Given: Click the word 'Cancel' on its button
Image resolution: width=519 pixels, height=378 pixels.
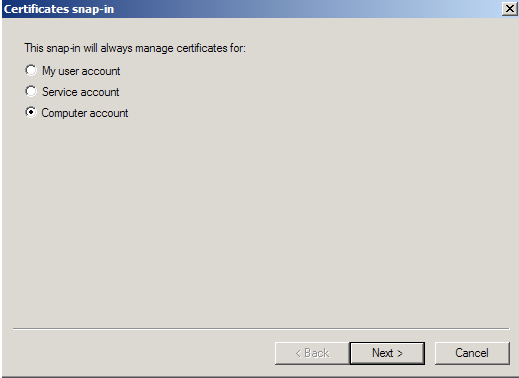Looking at the screenshot, I should (x=472, y=353).
